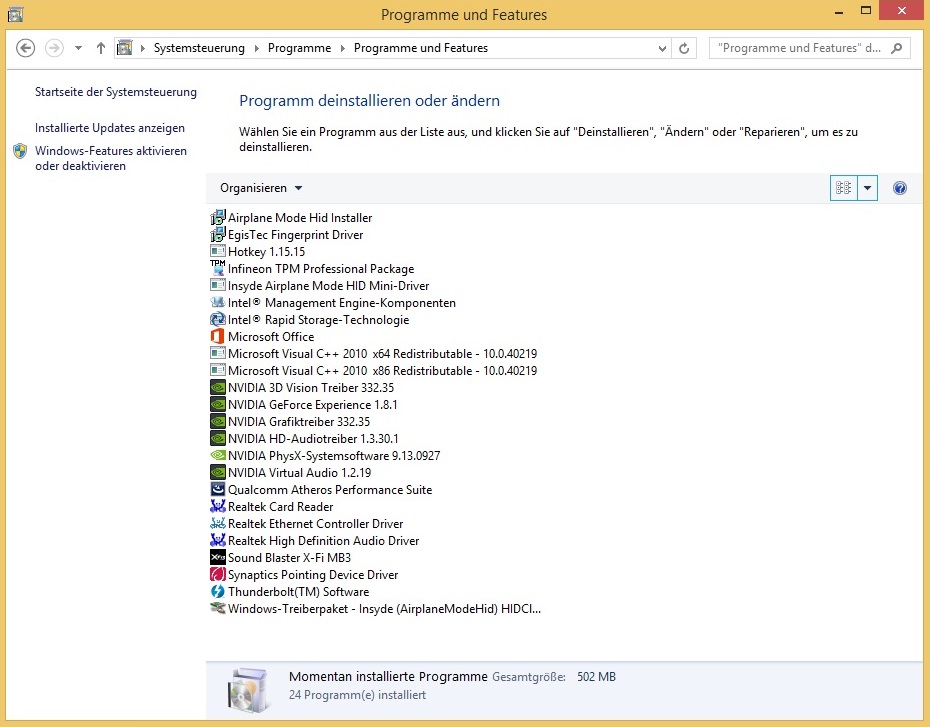
Task: Click the control panel icon in address bar
Action: pos(125,47)
